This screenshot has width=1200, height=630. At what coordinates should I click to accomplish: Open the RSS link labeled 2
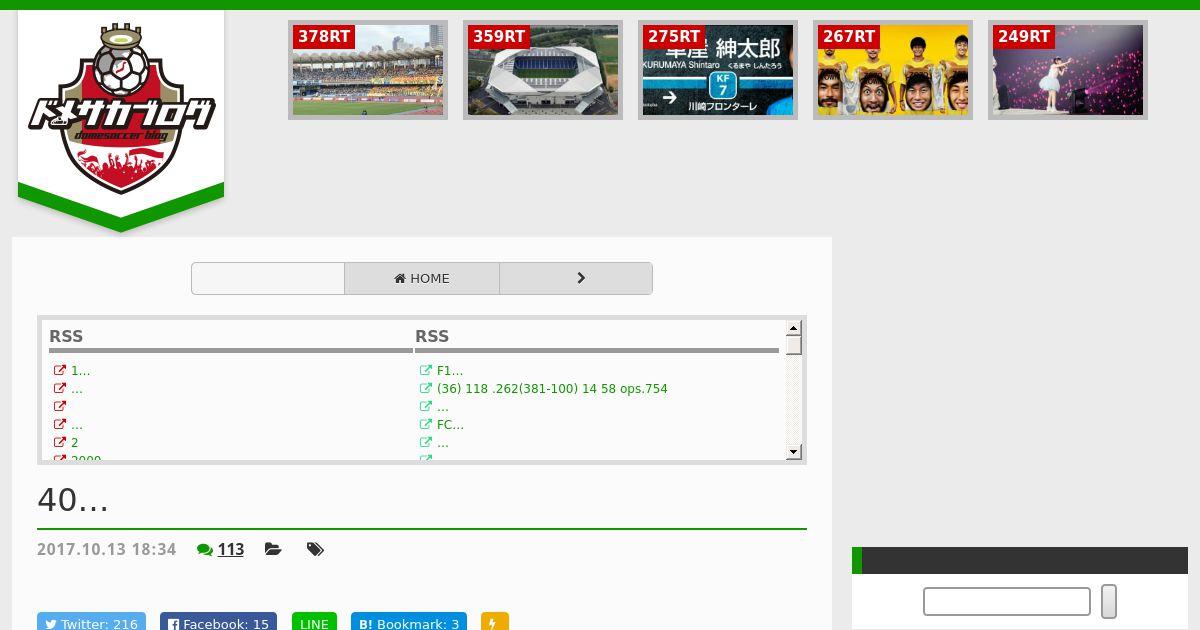click(74, 442)
